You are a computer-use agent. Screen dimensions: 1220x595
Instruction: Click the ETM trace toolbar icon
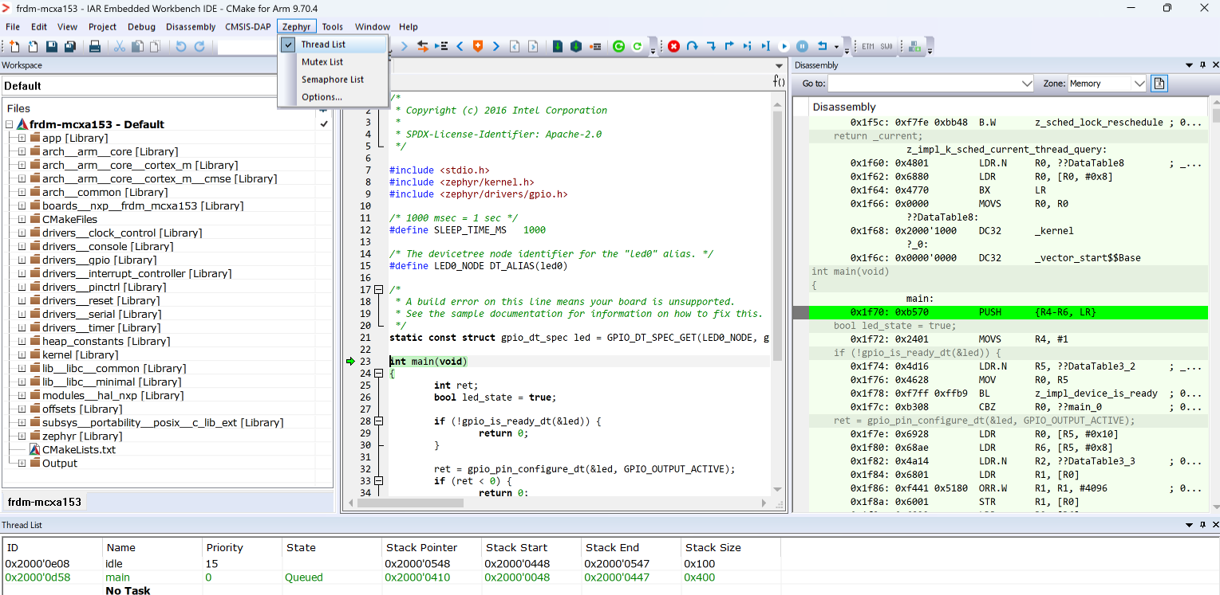coord(868,46)
